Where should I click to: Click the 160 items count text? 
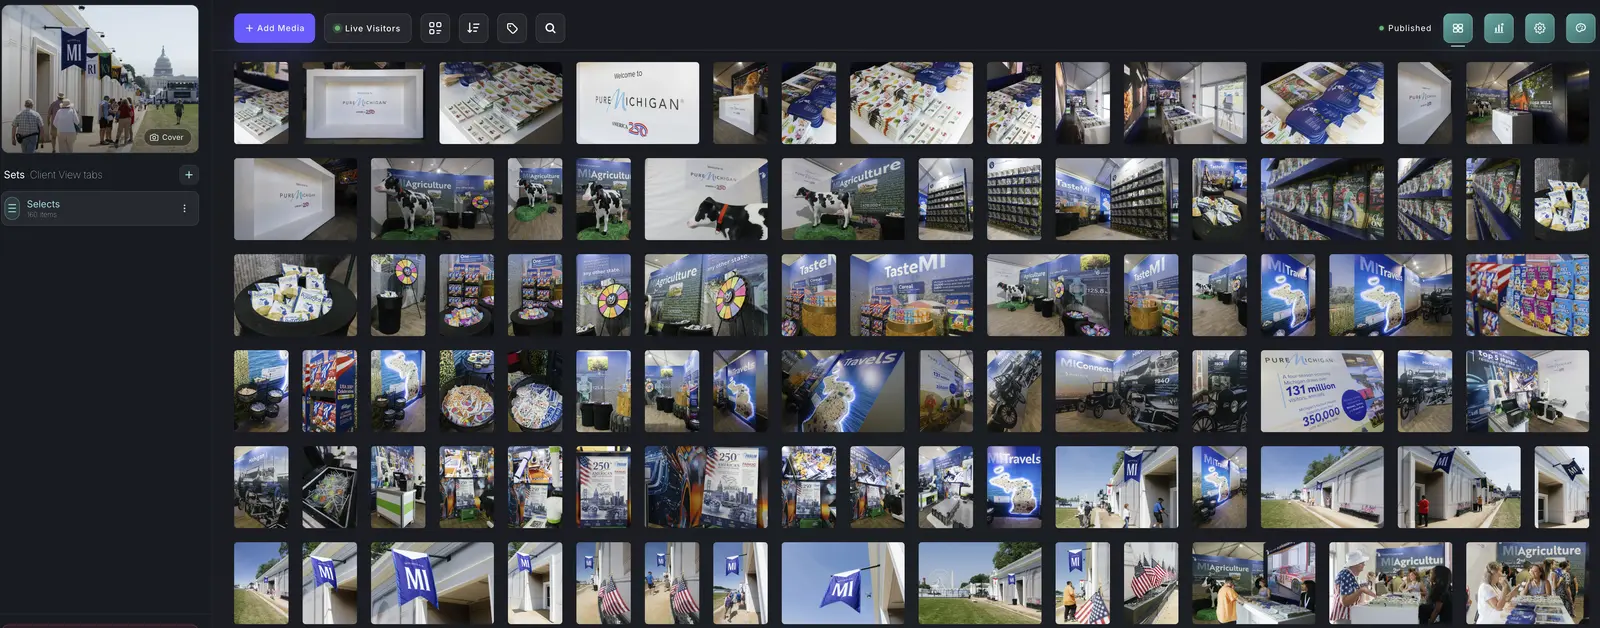pos(42,215)
